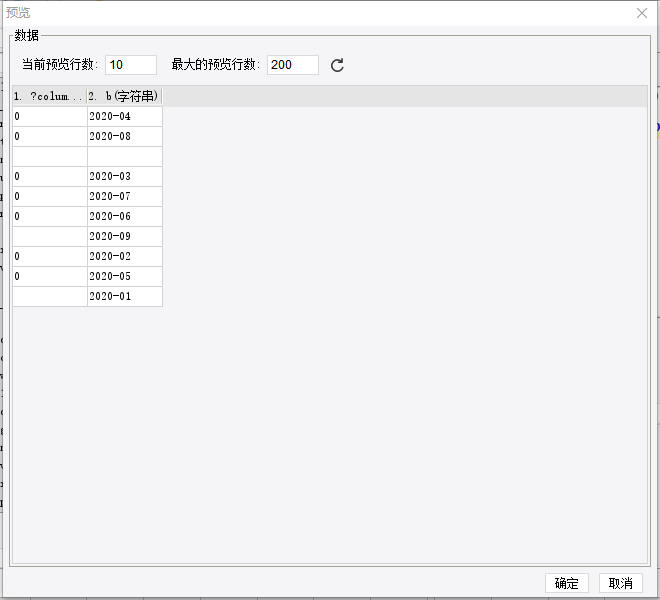Select cell 2020-05

coord(125,276)
